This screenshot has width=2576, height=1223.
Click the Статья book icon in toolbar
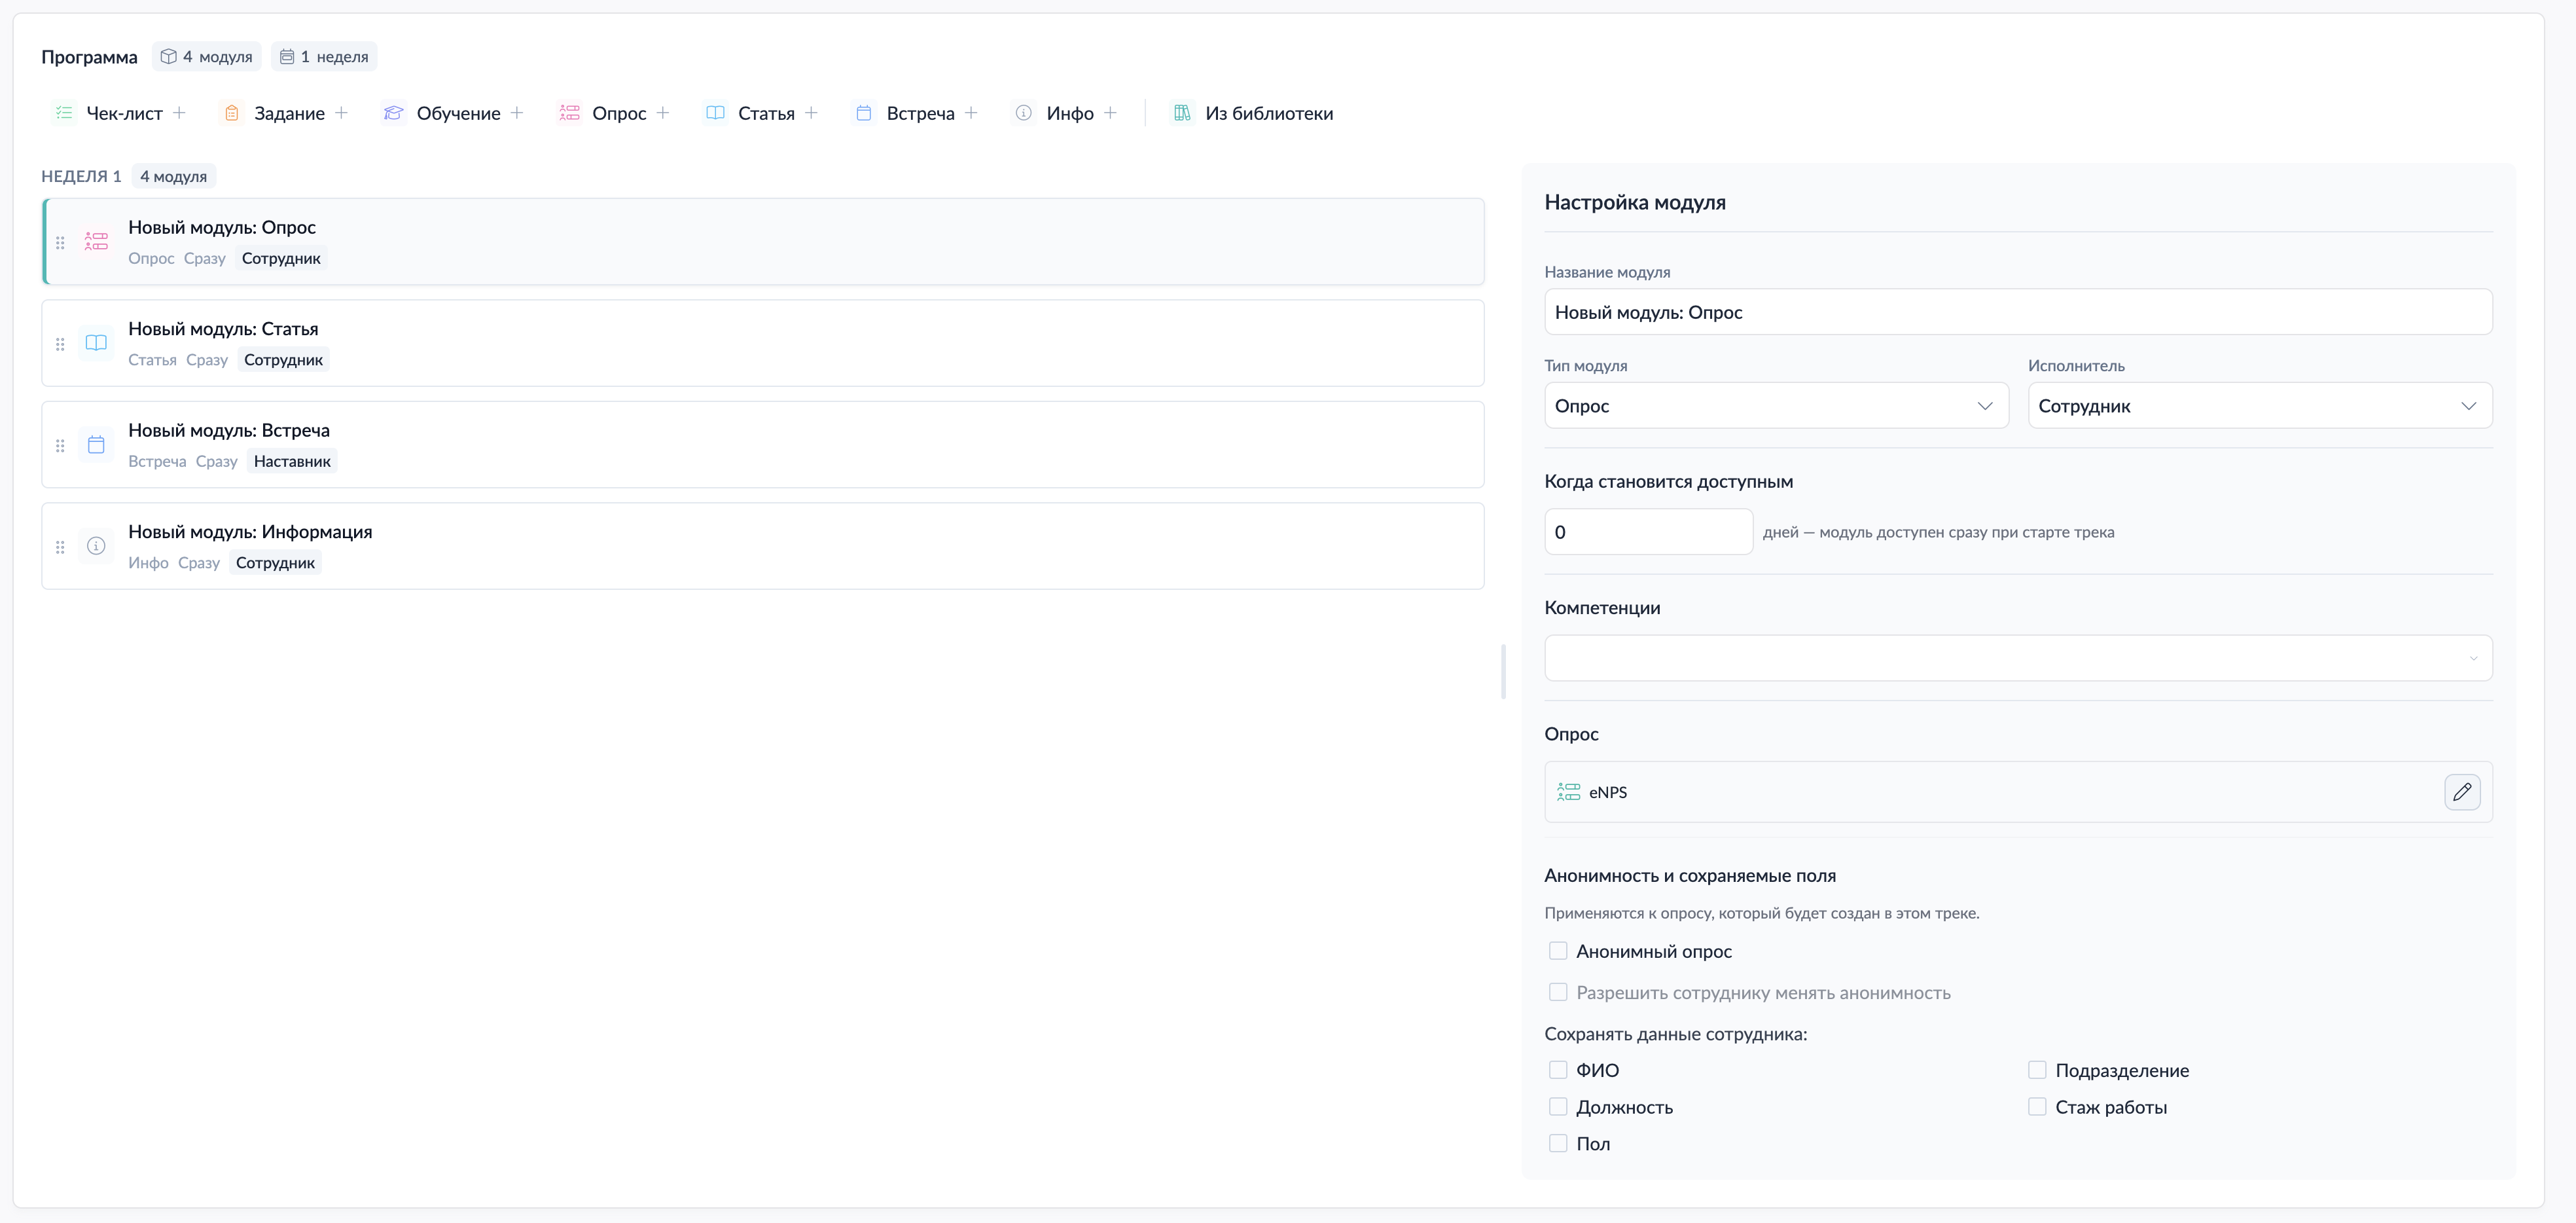click(x=715, y=113)
